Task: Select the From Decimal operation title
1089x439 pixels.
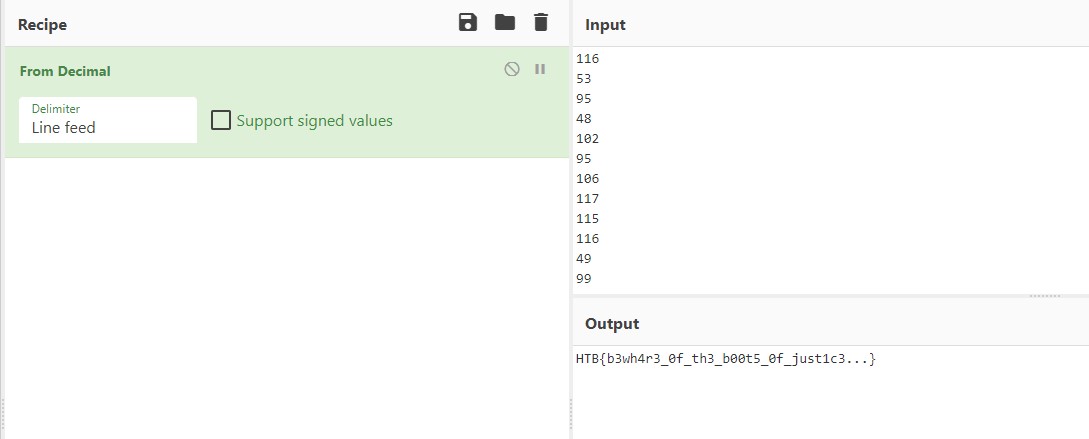Action: (x=65, y=72)
